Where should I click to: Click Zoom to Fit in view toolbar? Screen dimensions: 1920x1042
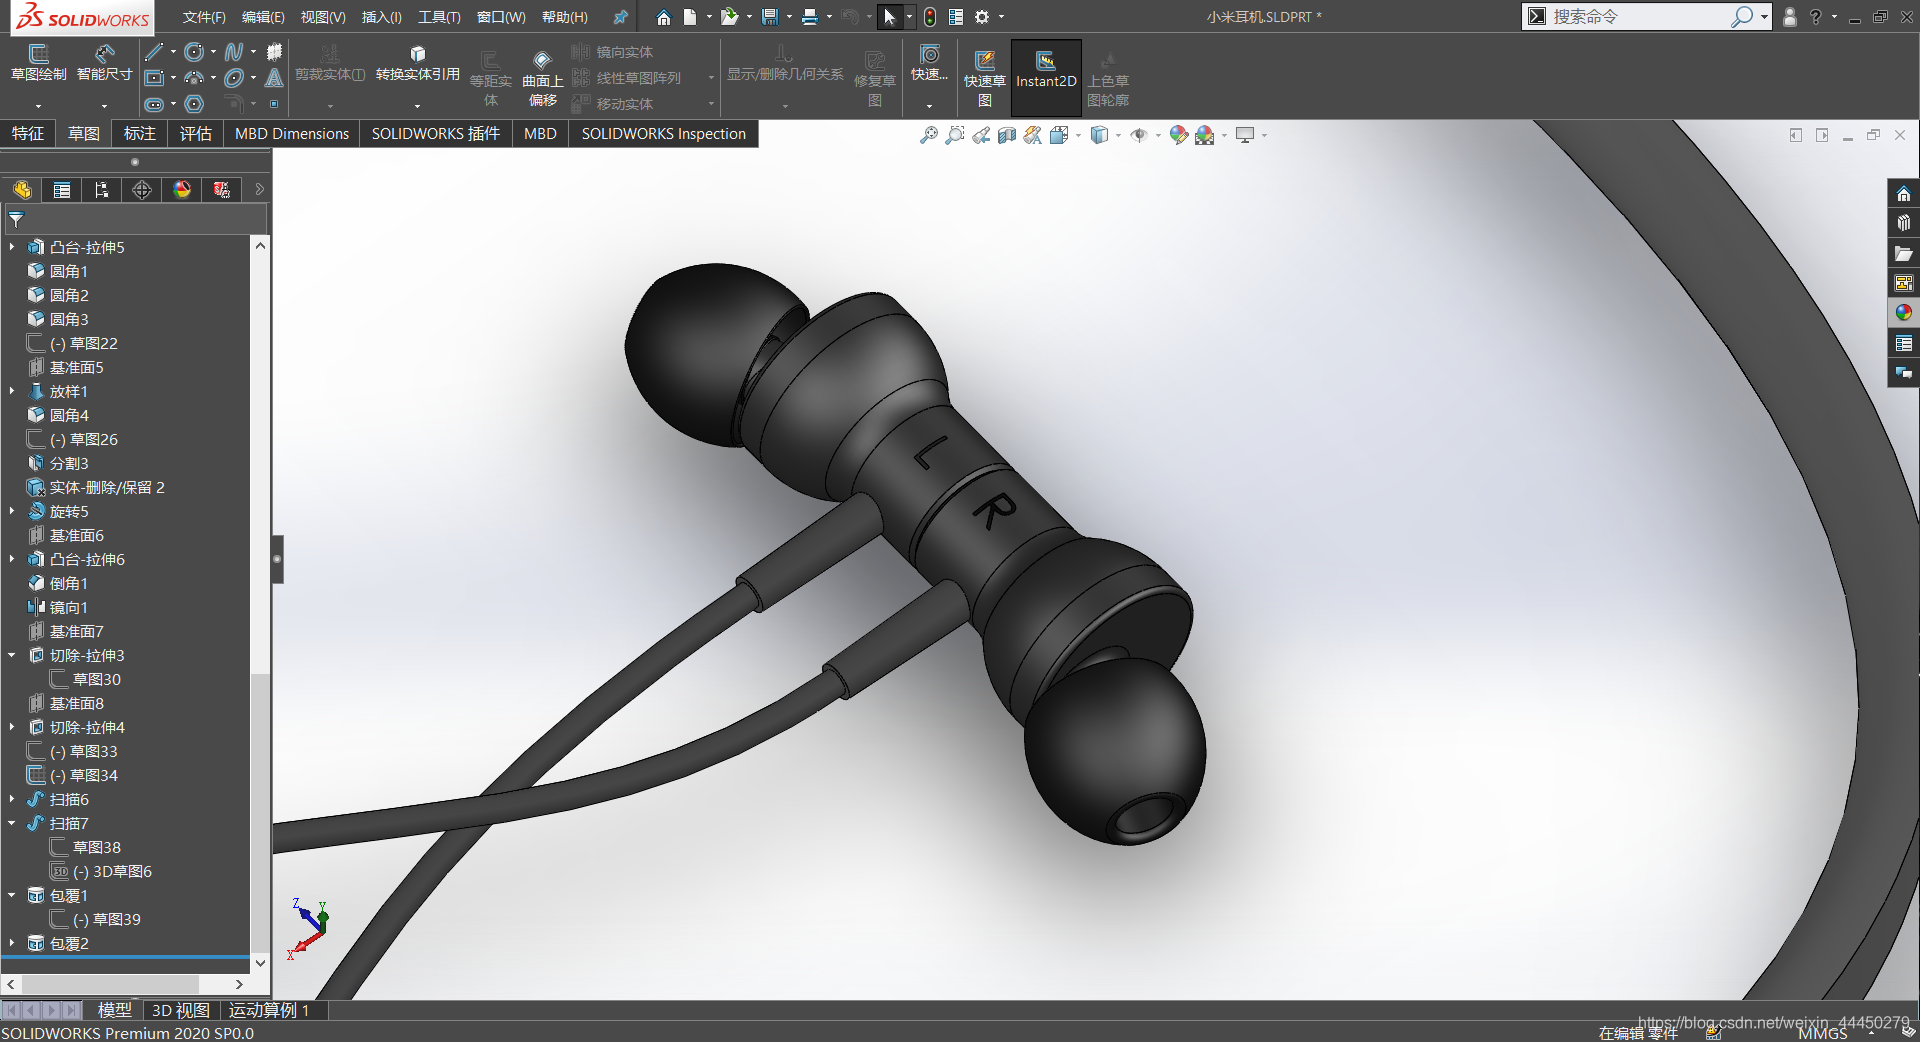929,135
